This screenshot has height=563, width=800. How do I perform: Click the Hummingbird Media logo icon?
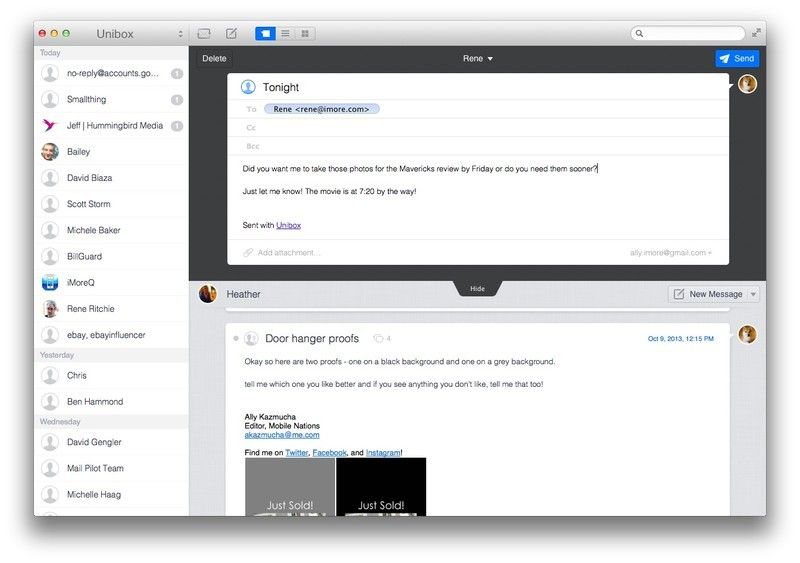[x=50, y=126]
